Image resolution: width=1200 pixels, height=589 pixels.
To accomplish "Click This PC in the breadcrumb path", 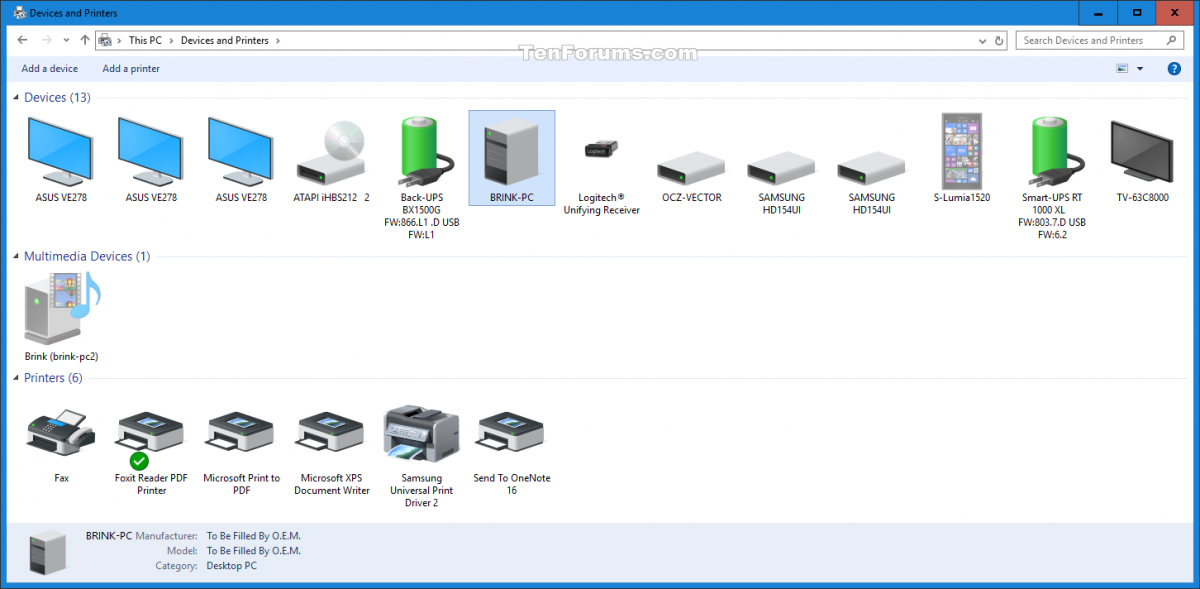I will 145,41.
